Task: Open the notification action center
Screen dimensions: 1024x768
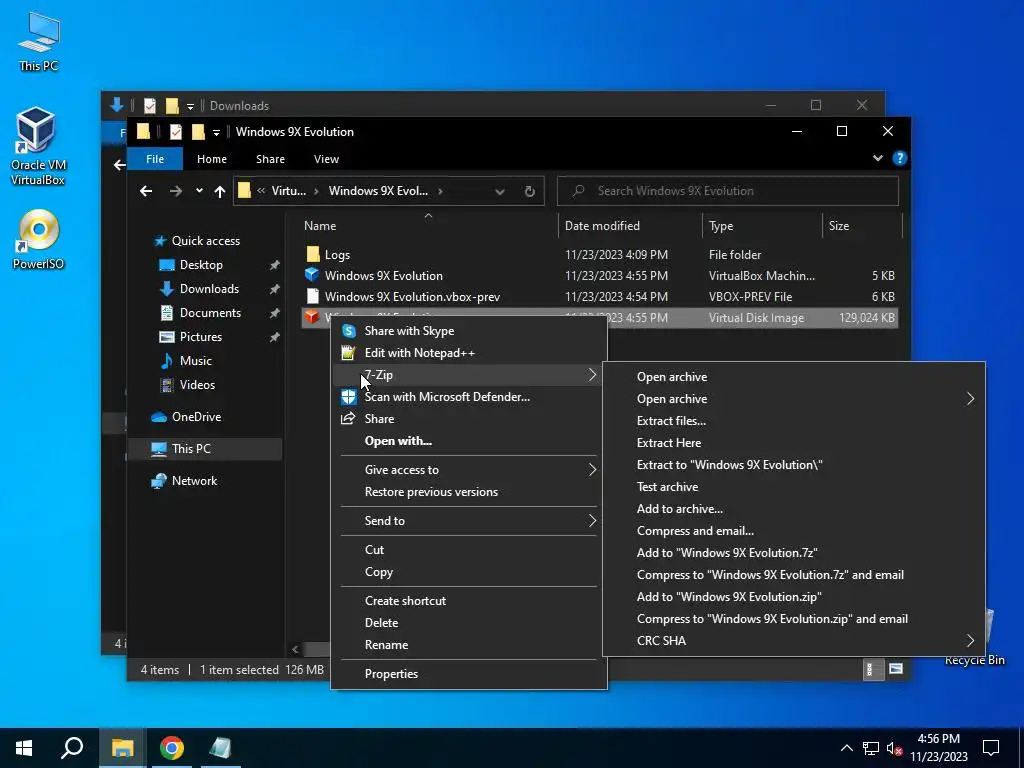Action: pos(991,748)
